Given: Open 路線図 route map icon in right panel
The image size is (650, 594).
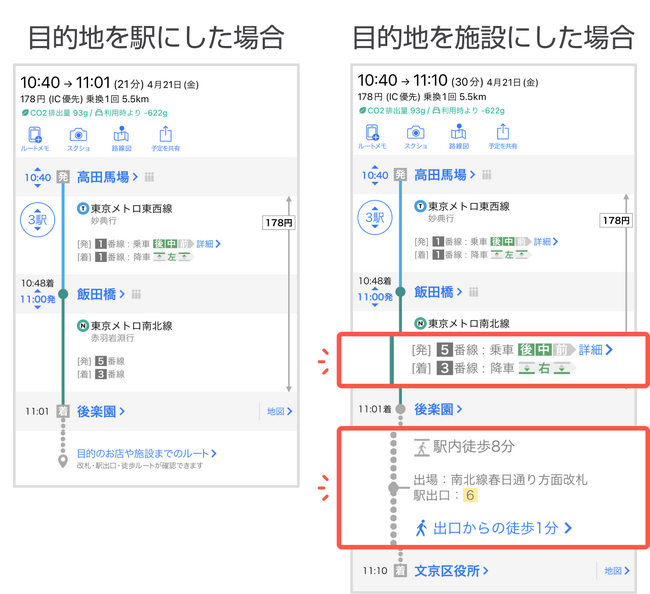Looking at the screenshot, I should 458,136.
